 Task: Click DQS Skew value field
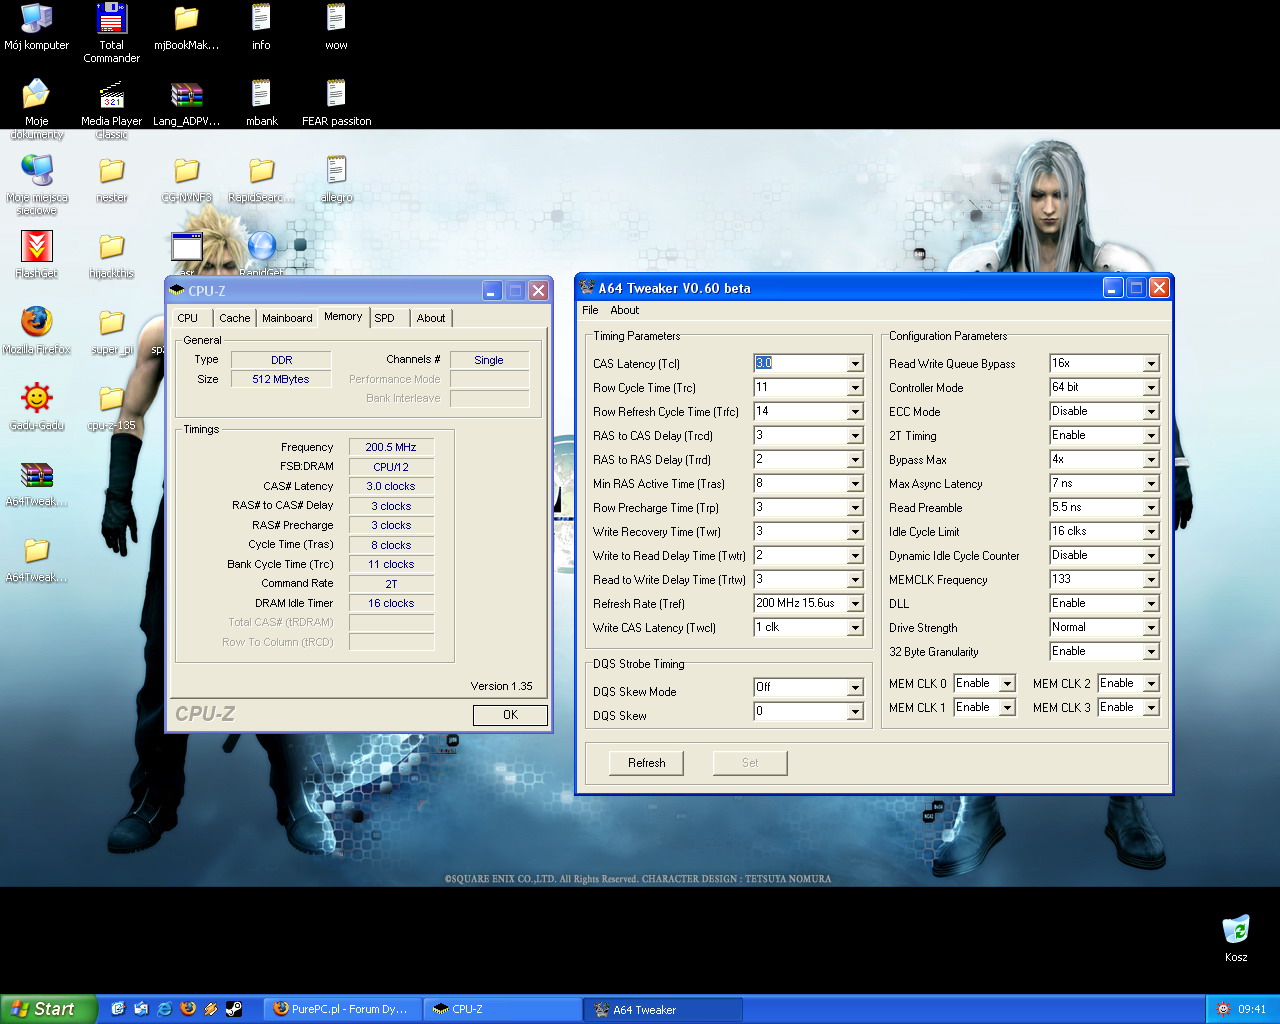[x=800, y=711]
